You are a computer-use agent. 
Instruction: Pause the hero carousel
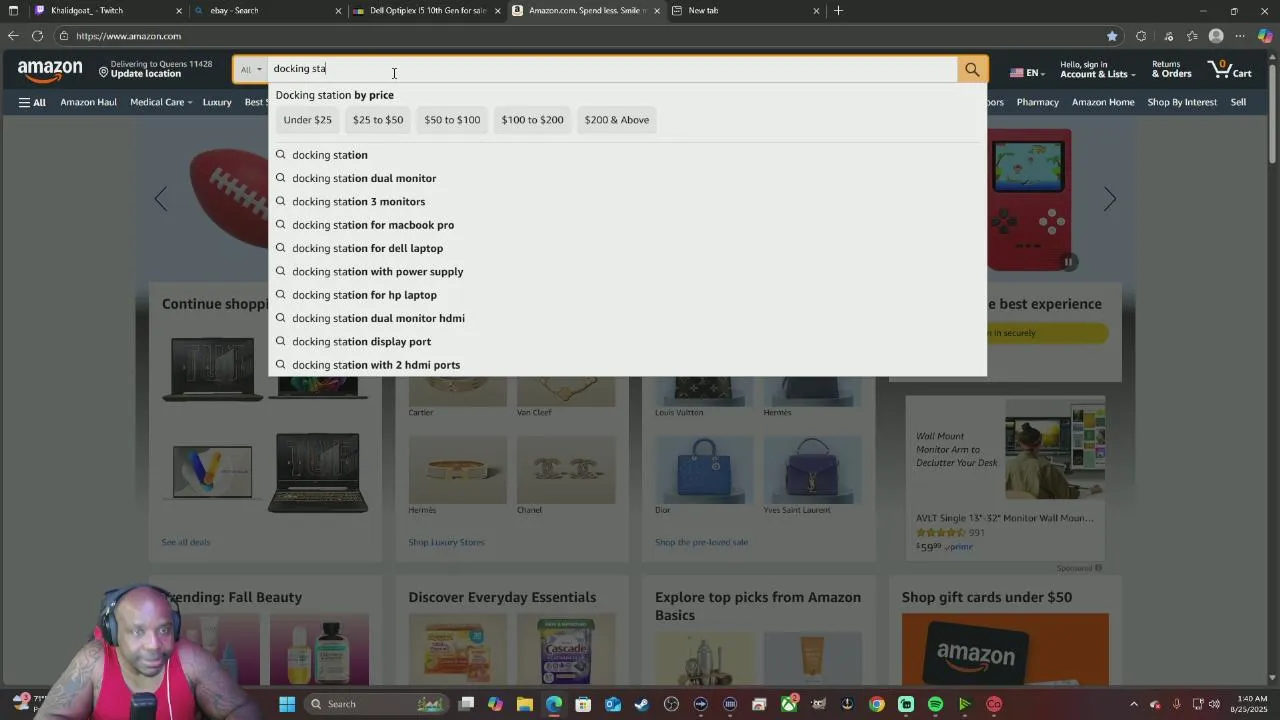[1068, 262]
